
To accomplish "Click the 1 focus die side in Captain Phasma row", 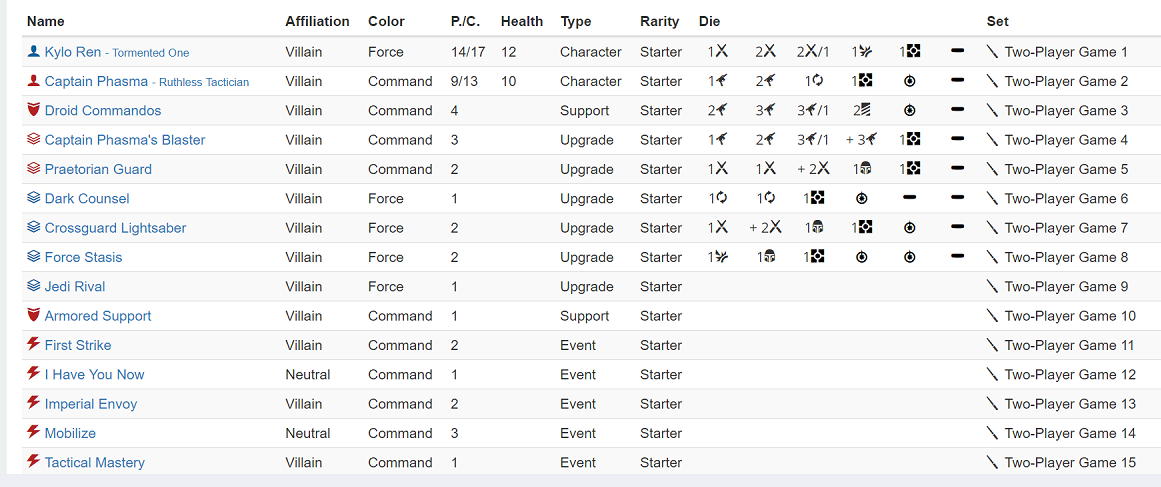I will [812, 81].
